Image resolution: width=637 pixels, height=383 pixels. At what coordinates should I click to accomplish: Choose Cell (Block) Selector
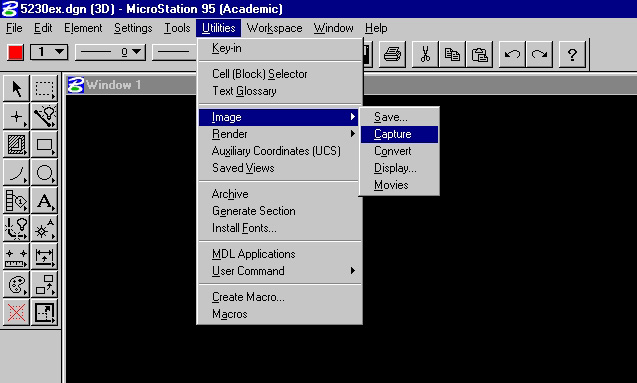(279, 74)
